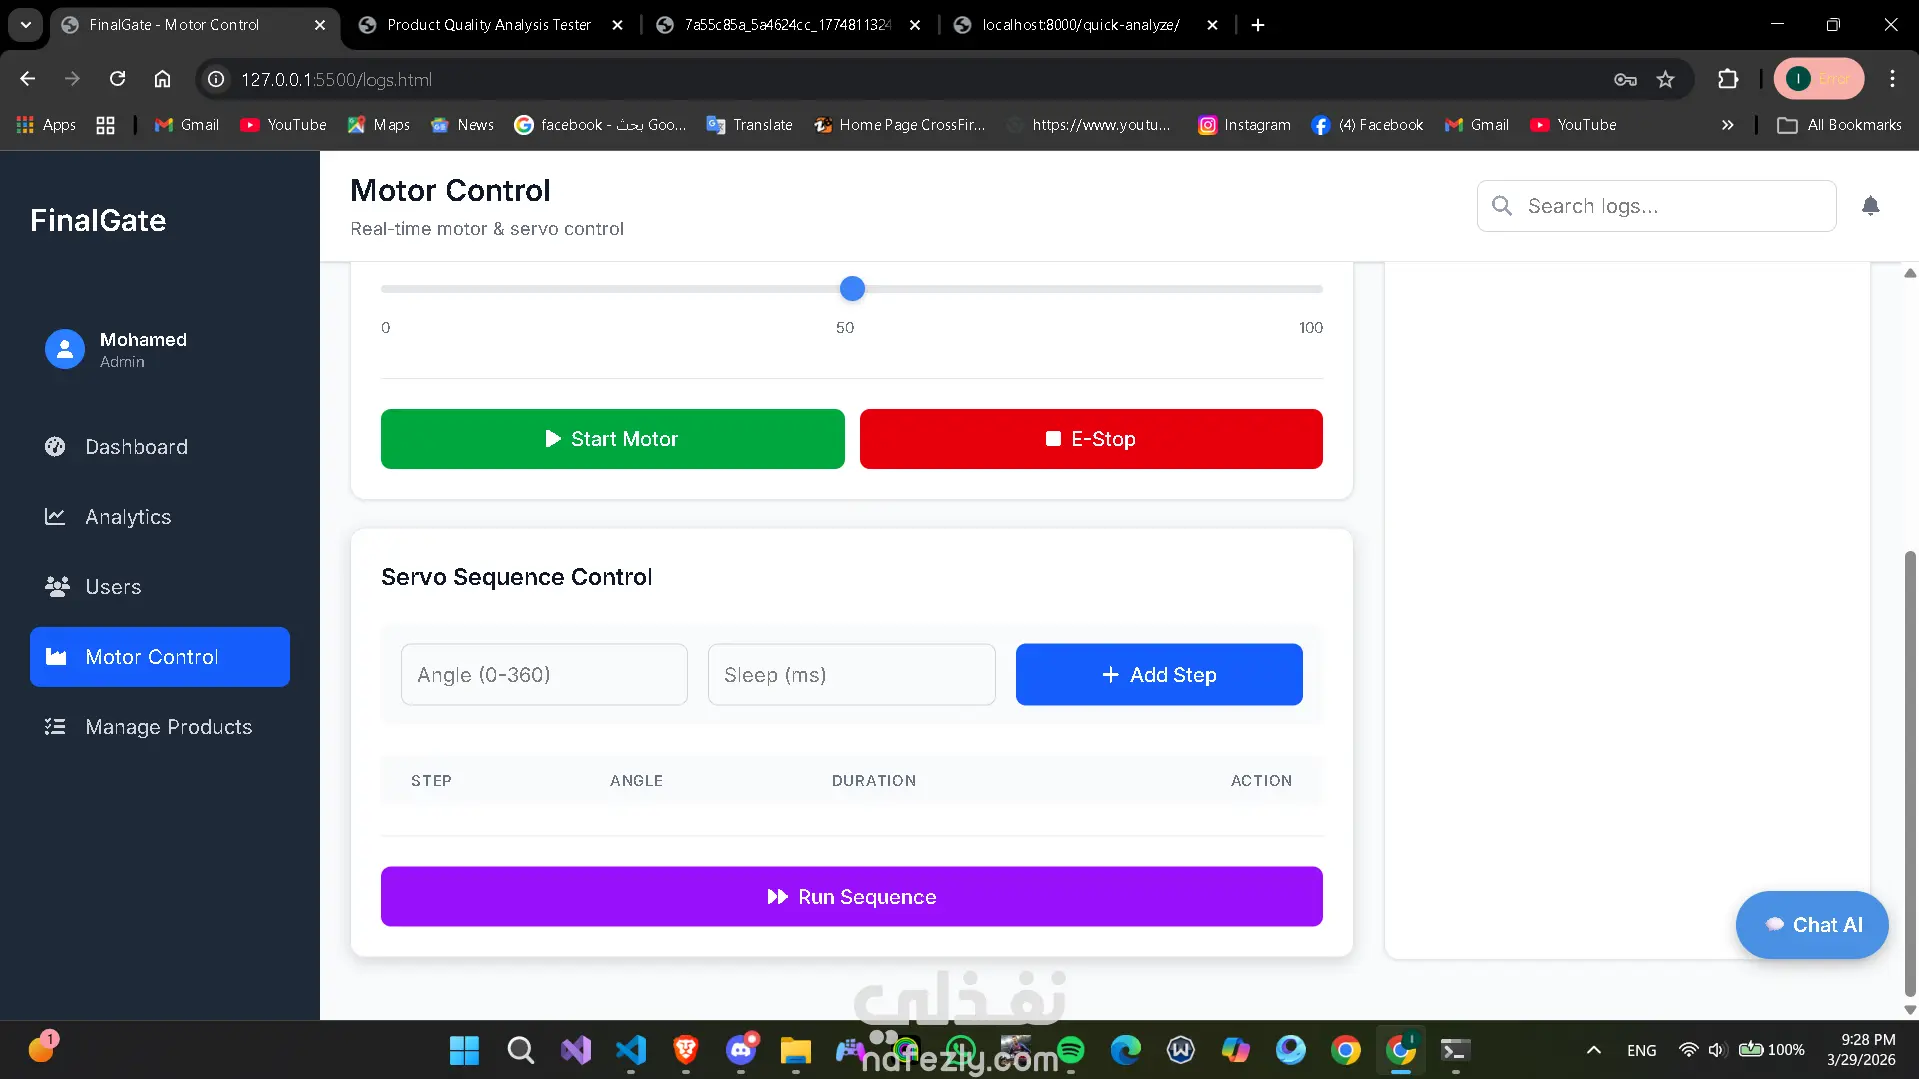Click the purple Run Sequence button

coord(852,897)
